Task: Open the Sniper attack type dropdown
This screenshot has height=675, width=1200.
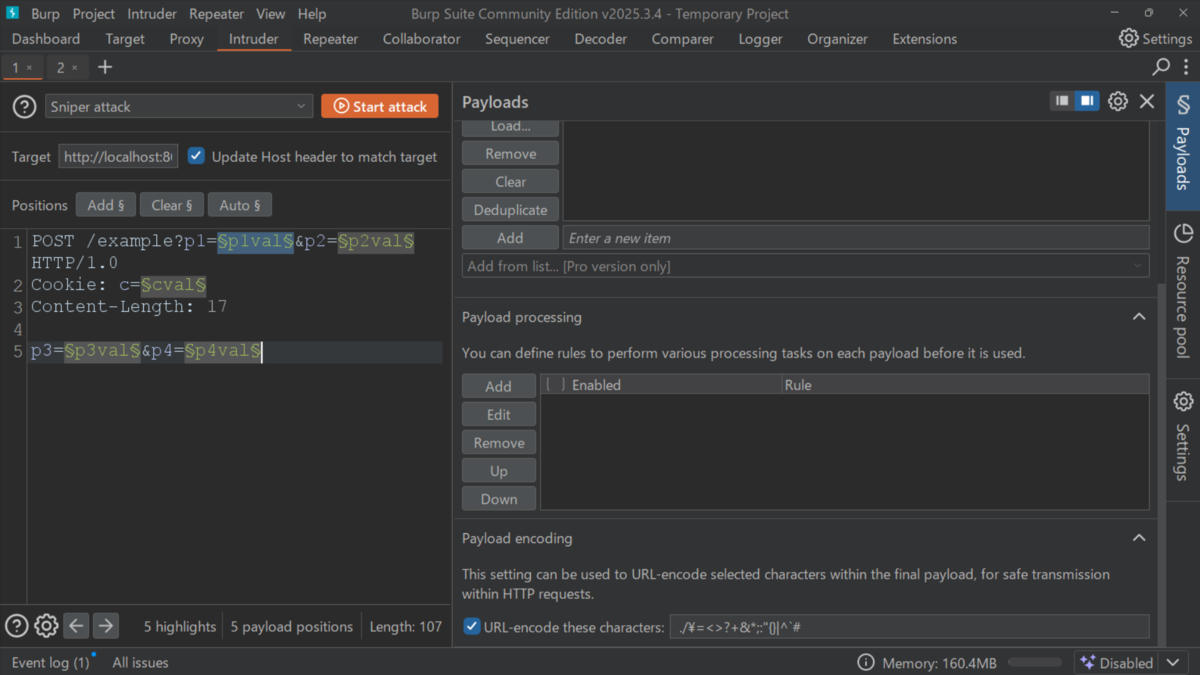Action: click(x=179, y=106)
